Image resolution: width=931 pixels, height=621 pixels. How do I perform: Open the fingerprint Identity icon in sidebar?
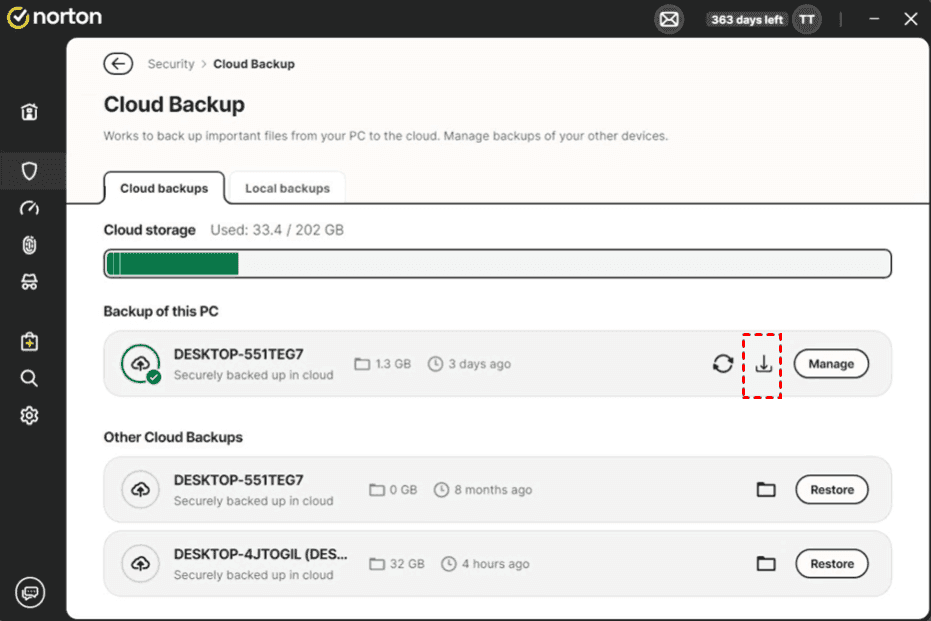(x=29, y=245)
